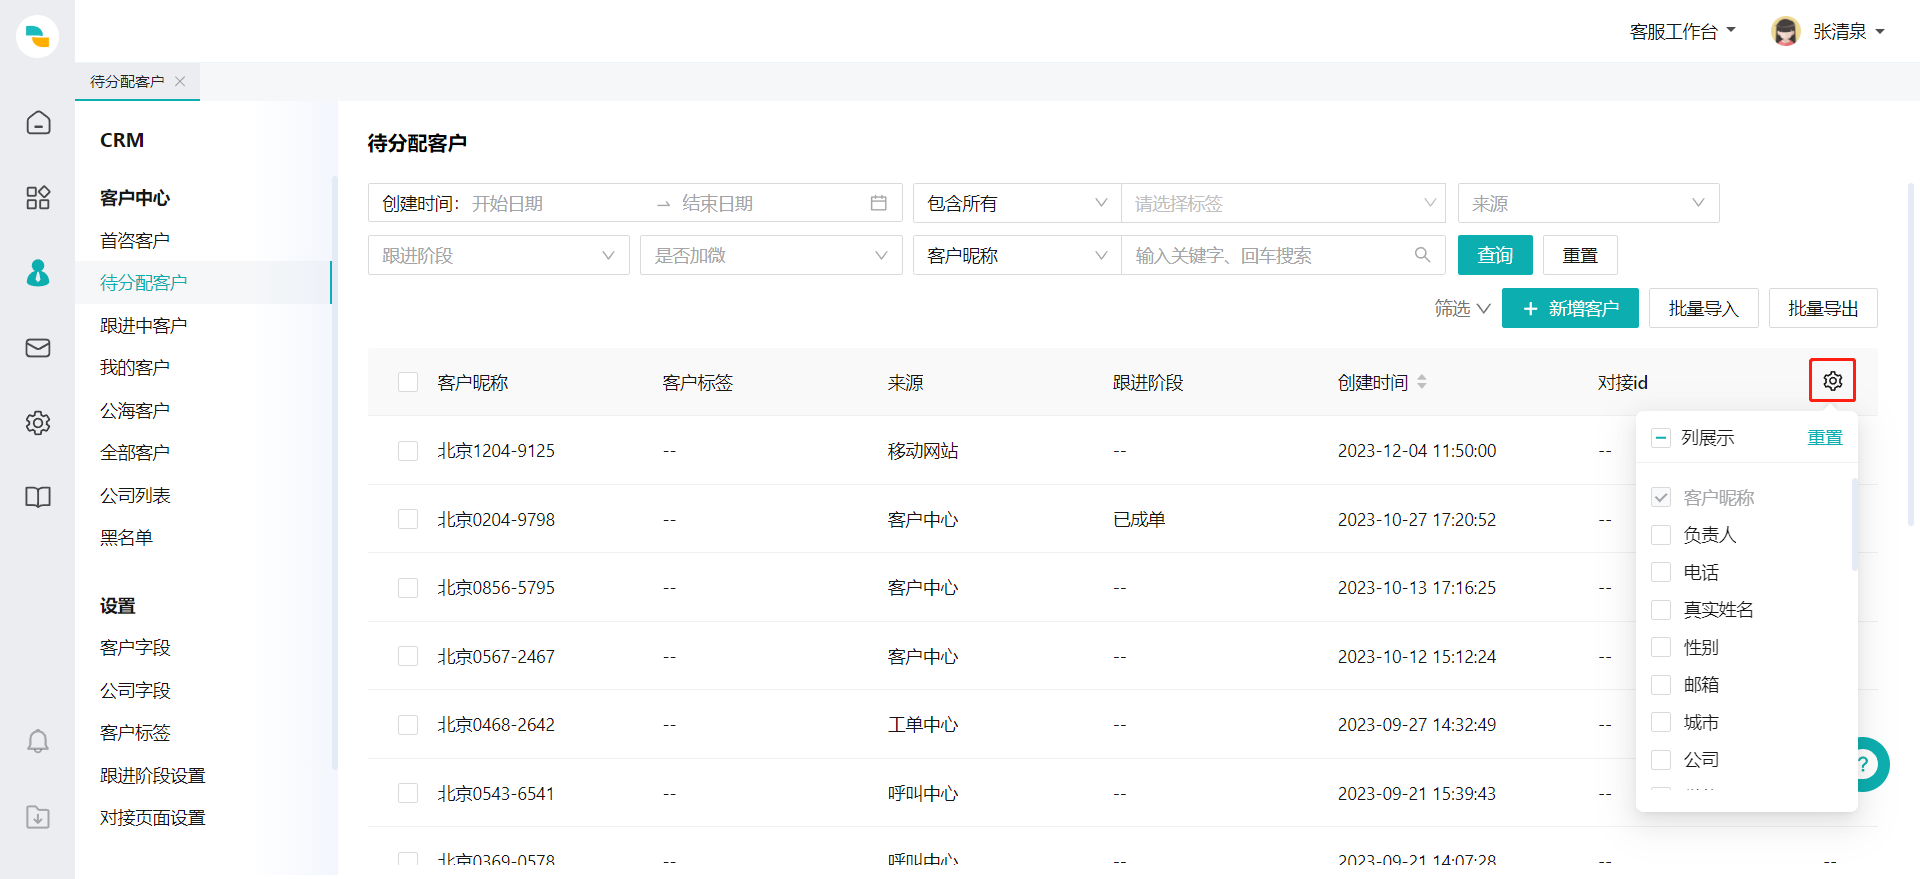This screenshot has width=1920, height=879.
Task: Open the 客服工作台 dropdown menu
Action: 1682,32
